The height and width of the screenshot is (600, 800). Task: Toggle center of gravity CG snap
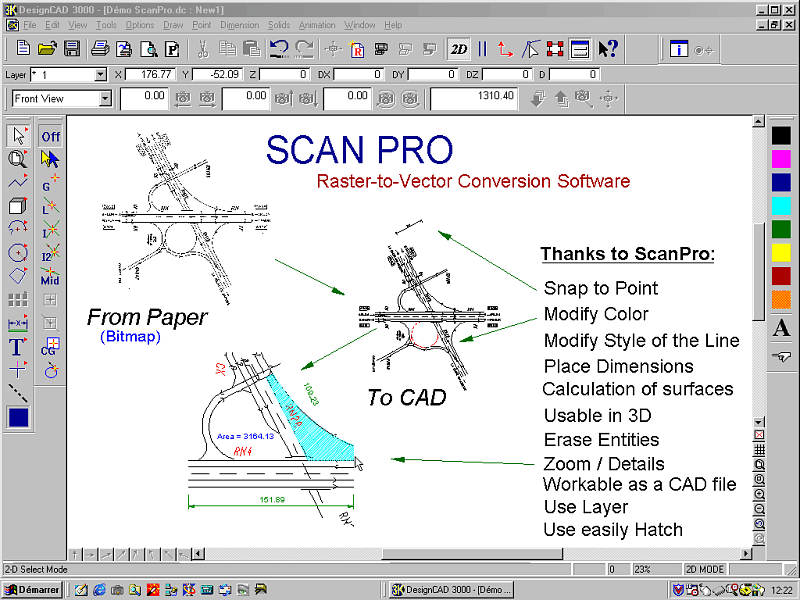(50, 346)
